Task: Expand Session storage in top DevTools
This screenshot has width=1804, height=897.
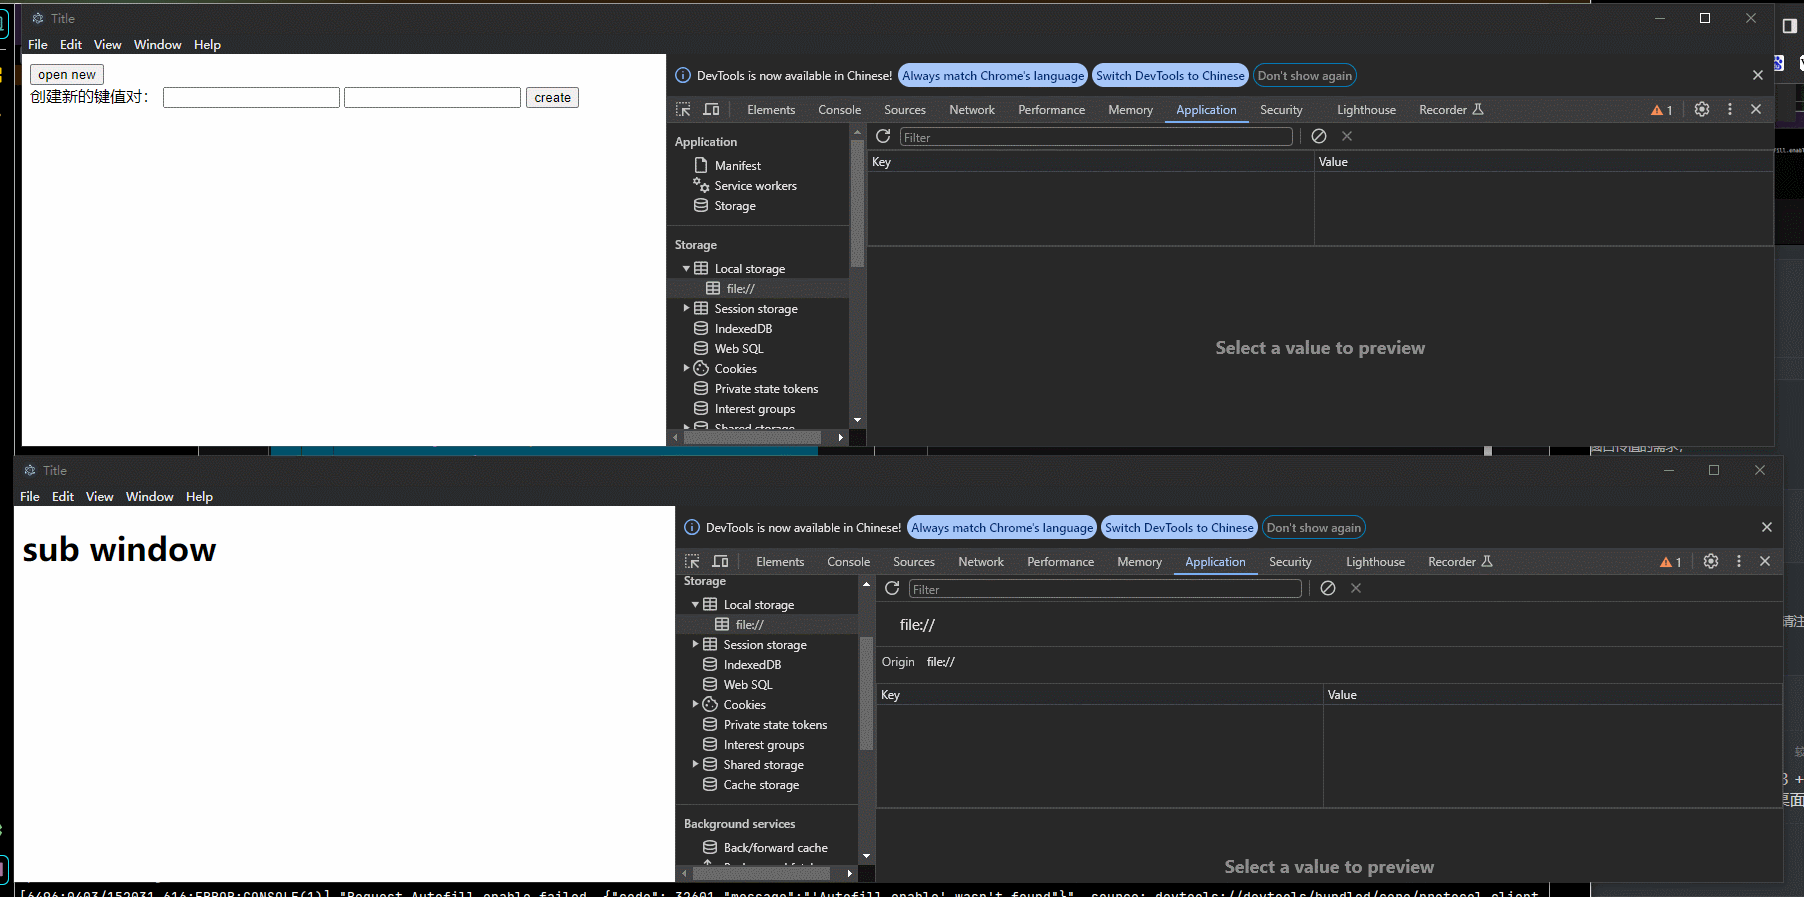Action: click(687, 309)
